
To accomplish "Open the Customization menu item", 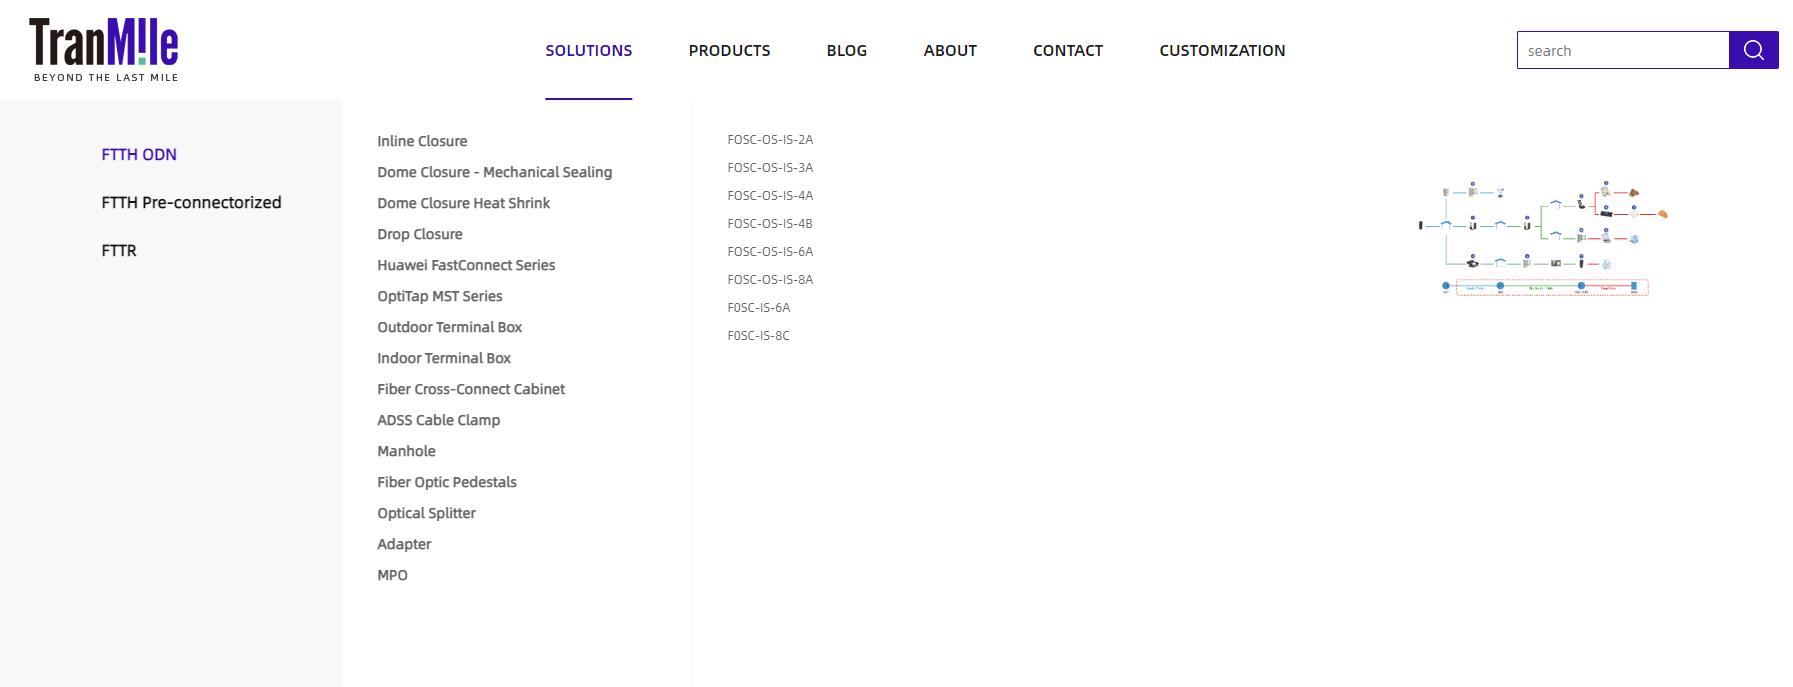I will point(1222,50).
